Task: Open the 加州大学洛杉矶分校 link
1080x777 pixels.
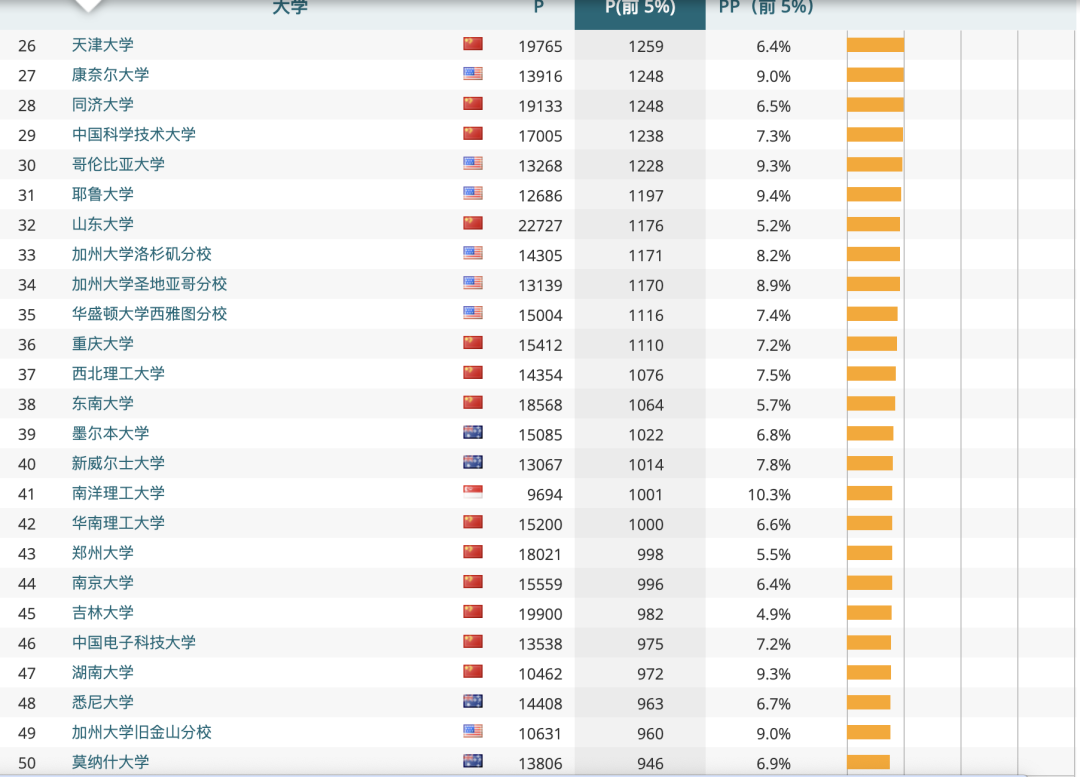Action: [142, 254]
